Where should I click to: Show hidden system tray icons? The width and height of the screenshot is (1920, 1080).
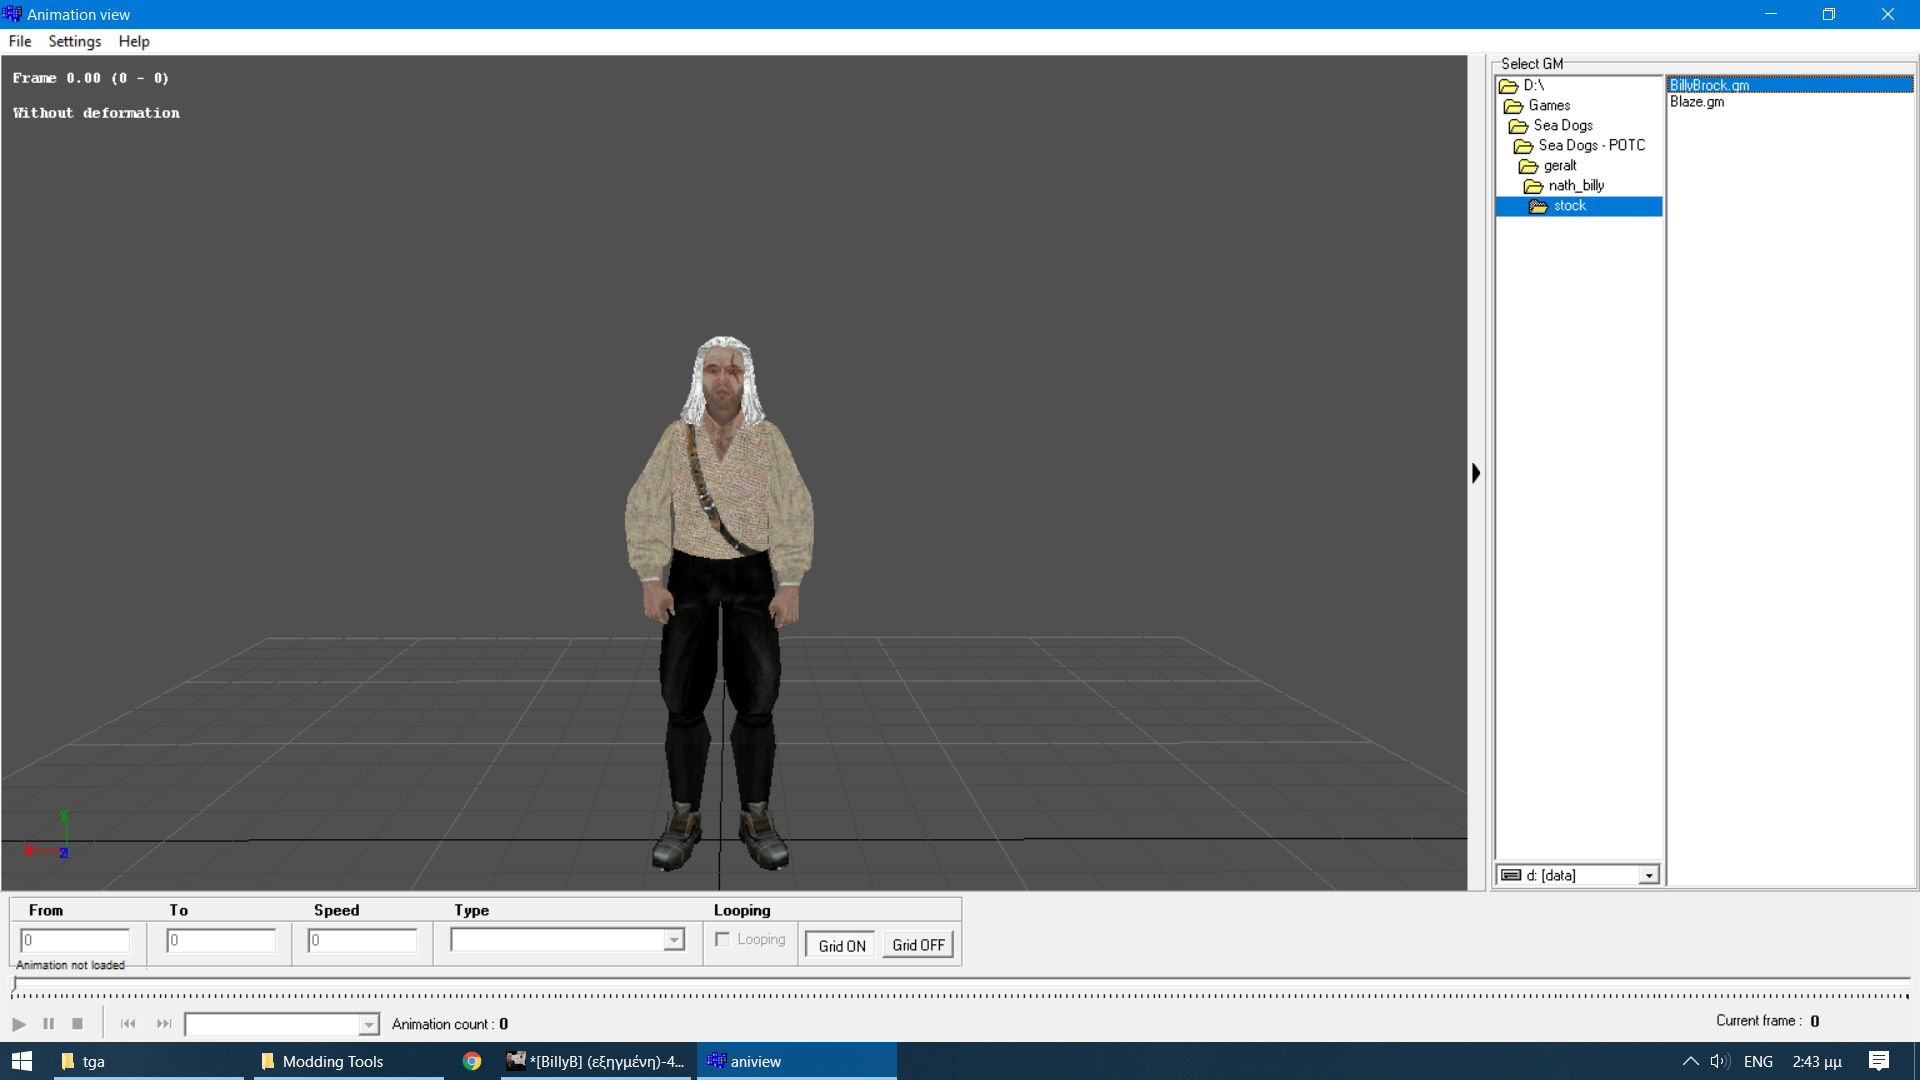(x=1690, y=1061)
